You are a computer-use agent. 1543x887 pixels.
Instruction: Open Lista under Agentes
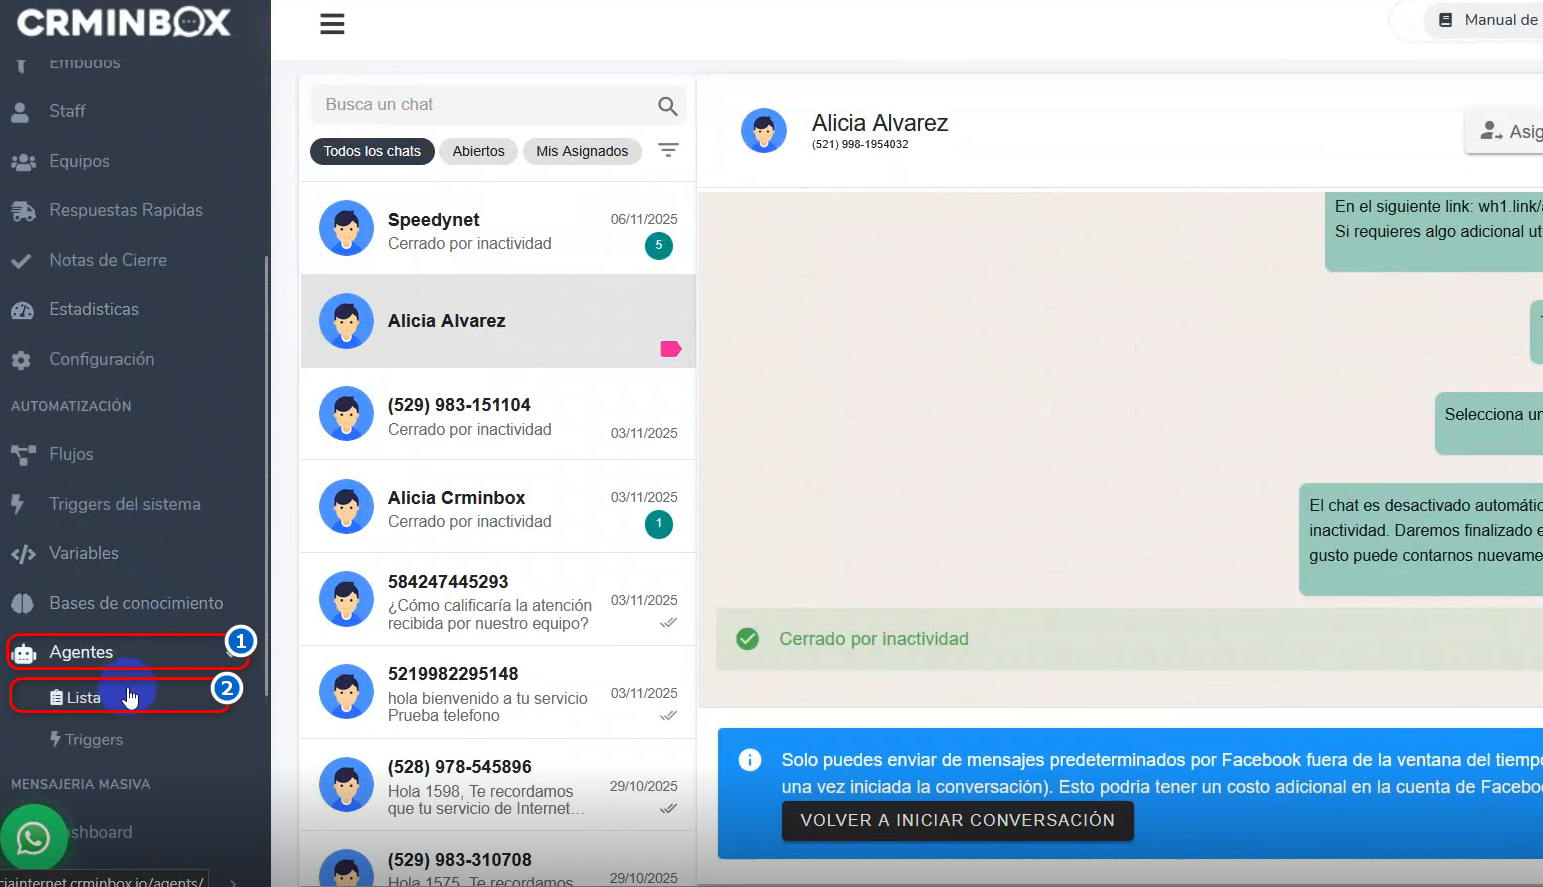click(x=83, y=697)
